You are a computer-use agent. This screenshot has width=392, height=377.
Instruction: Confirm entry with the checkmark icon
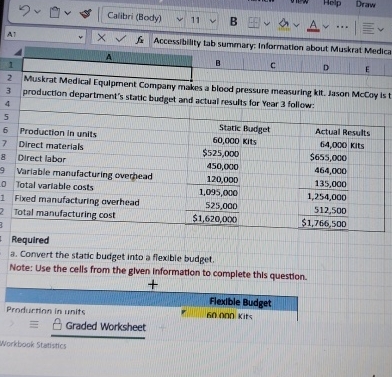(x=120, y=39)
